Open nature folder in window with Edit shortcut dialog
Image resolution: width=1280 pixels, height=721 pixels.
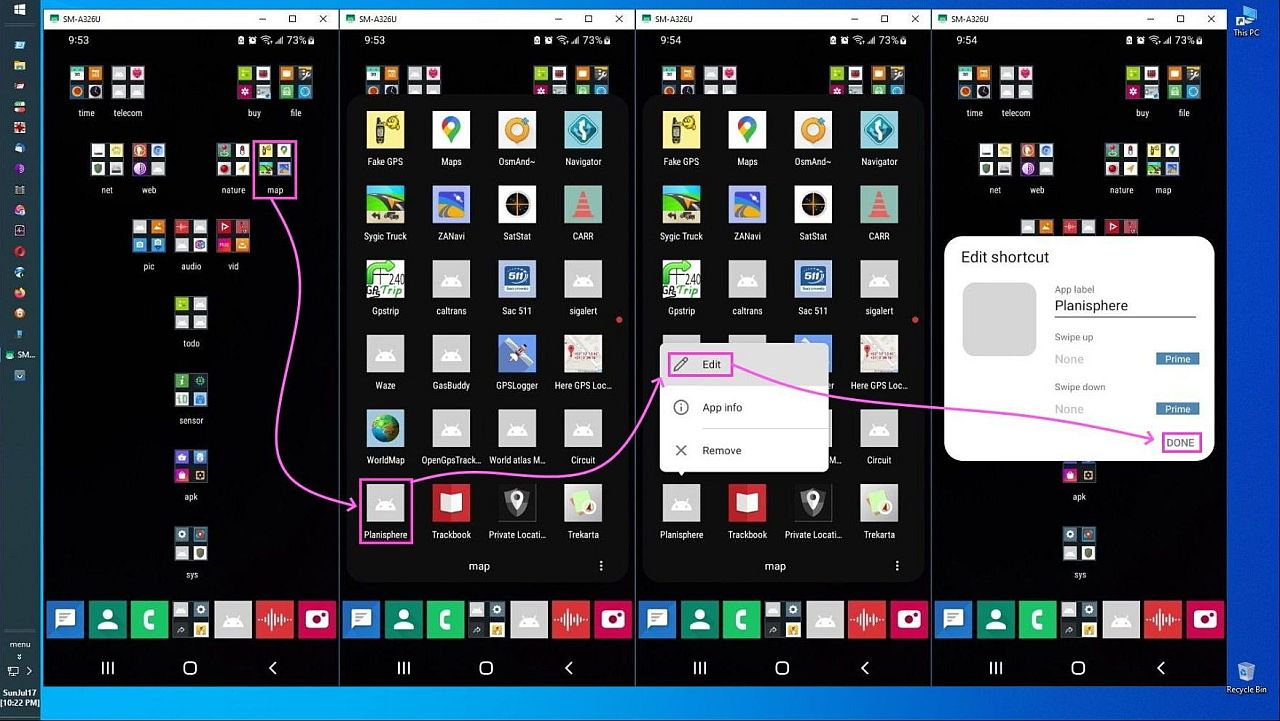point(1121,160)
